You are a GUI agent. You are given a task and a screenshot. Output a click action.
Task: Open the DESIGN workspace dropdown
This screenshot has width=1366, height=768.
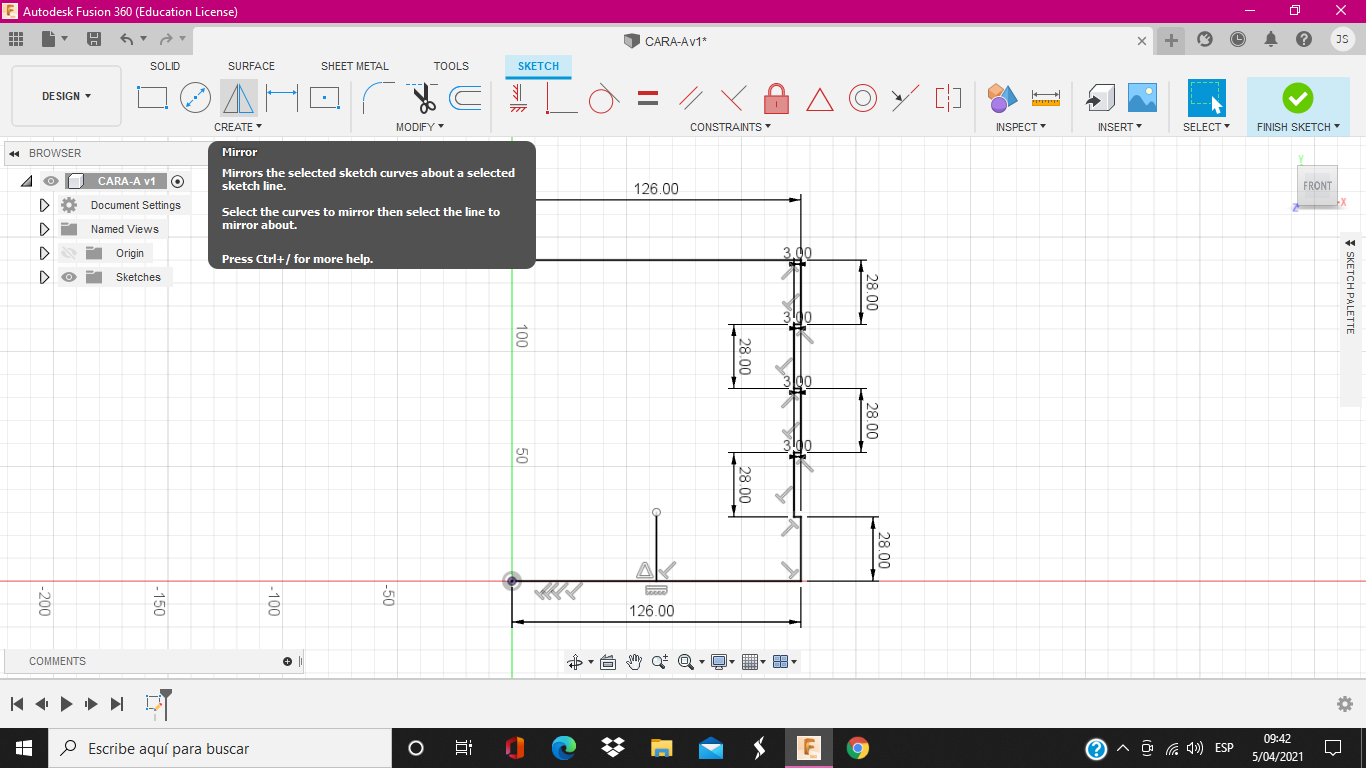point(66,96)
